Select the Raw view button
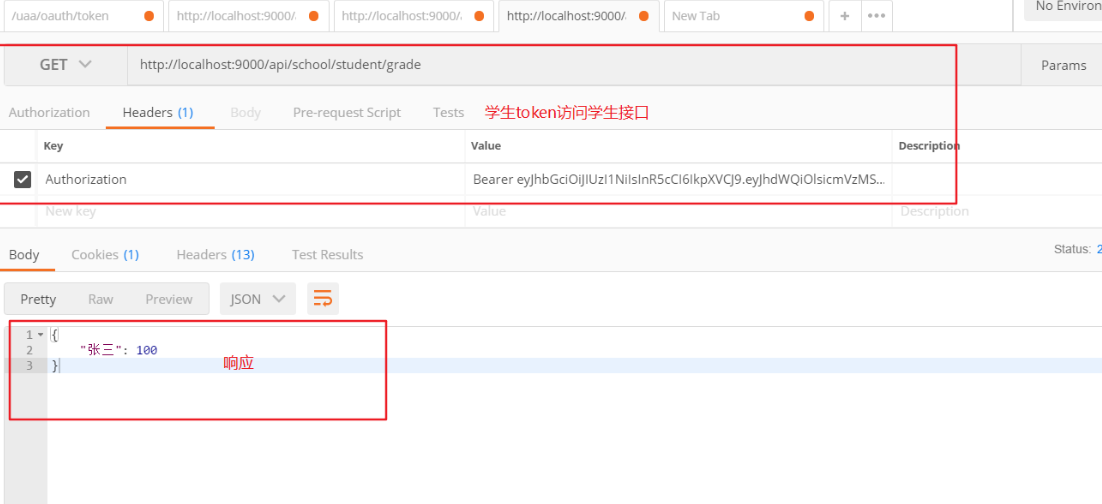Viewport: 1102px width, 504px height. coord(101,299)
